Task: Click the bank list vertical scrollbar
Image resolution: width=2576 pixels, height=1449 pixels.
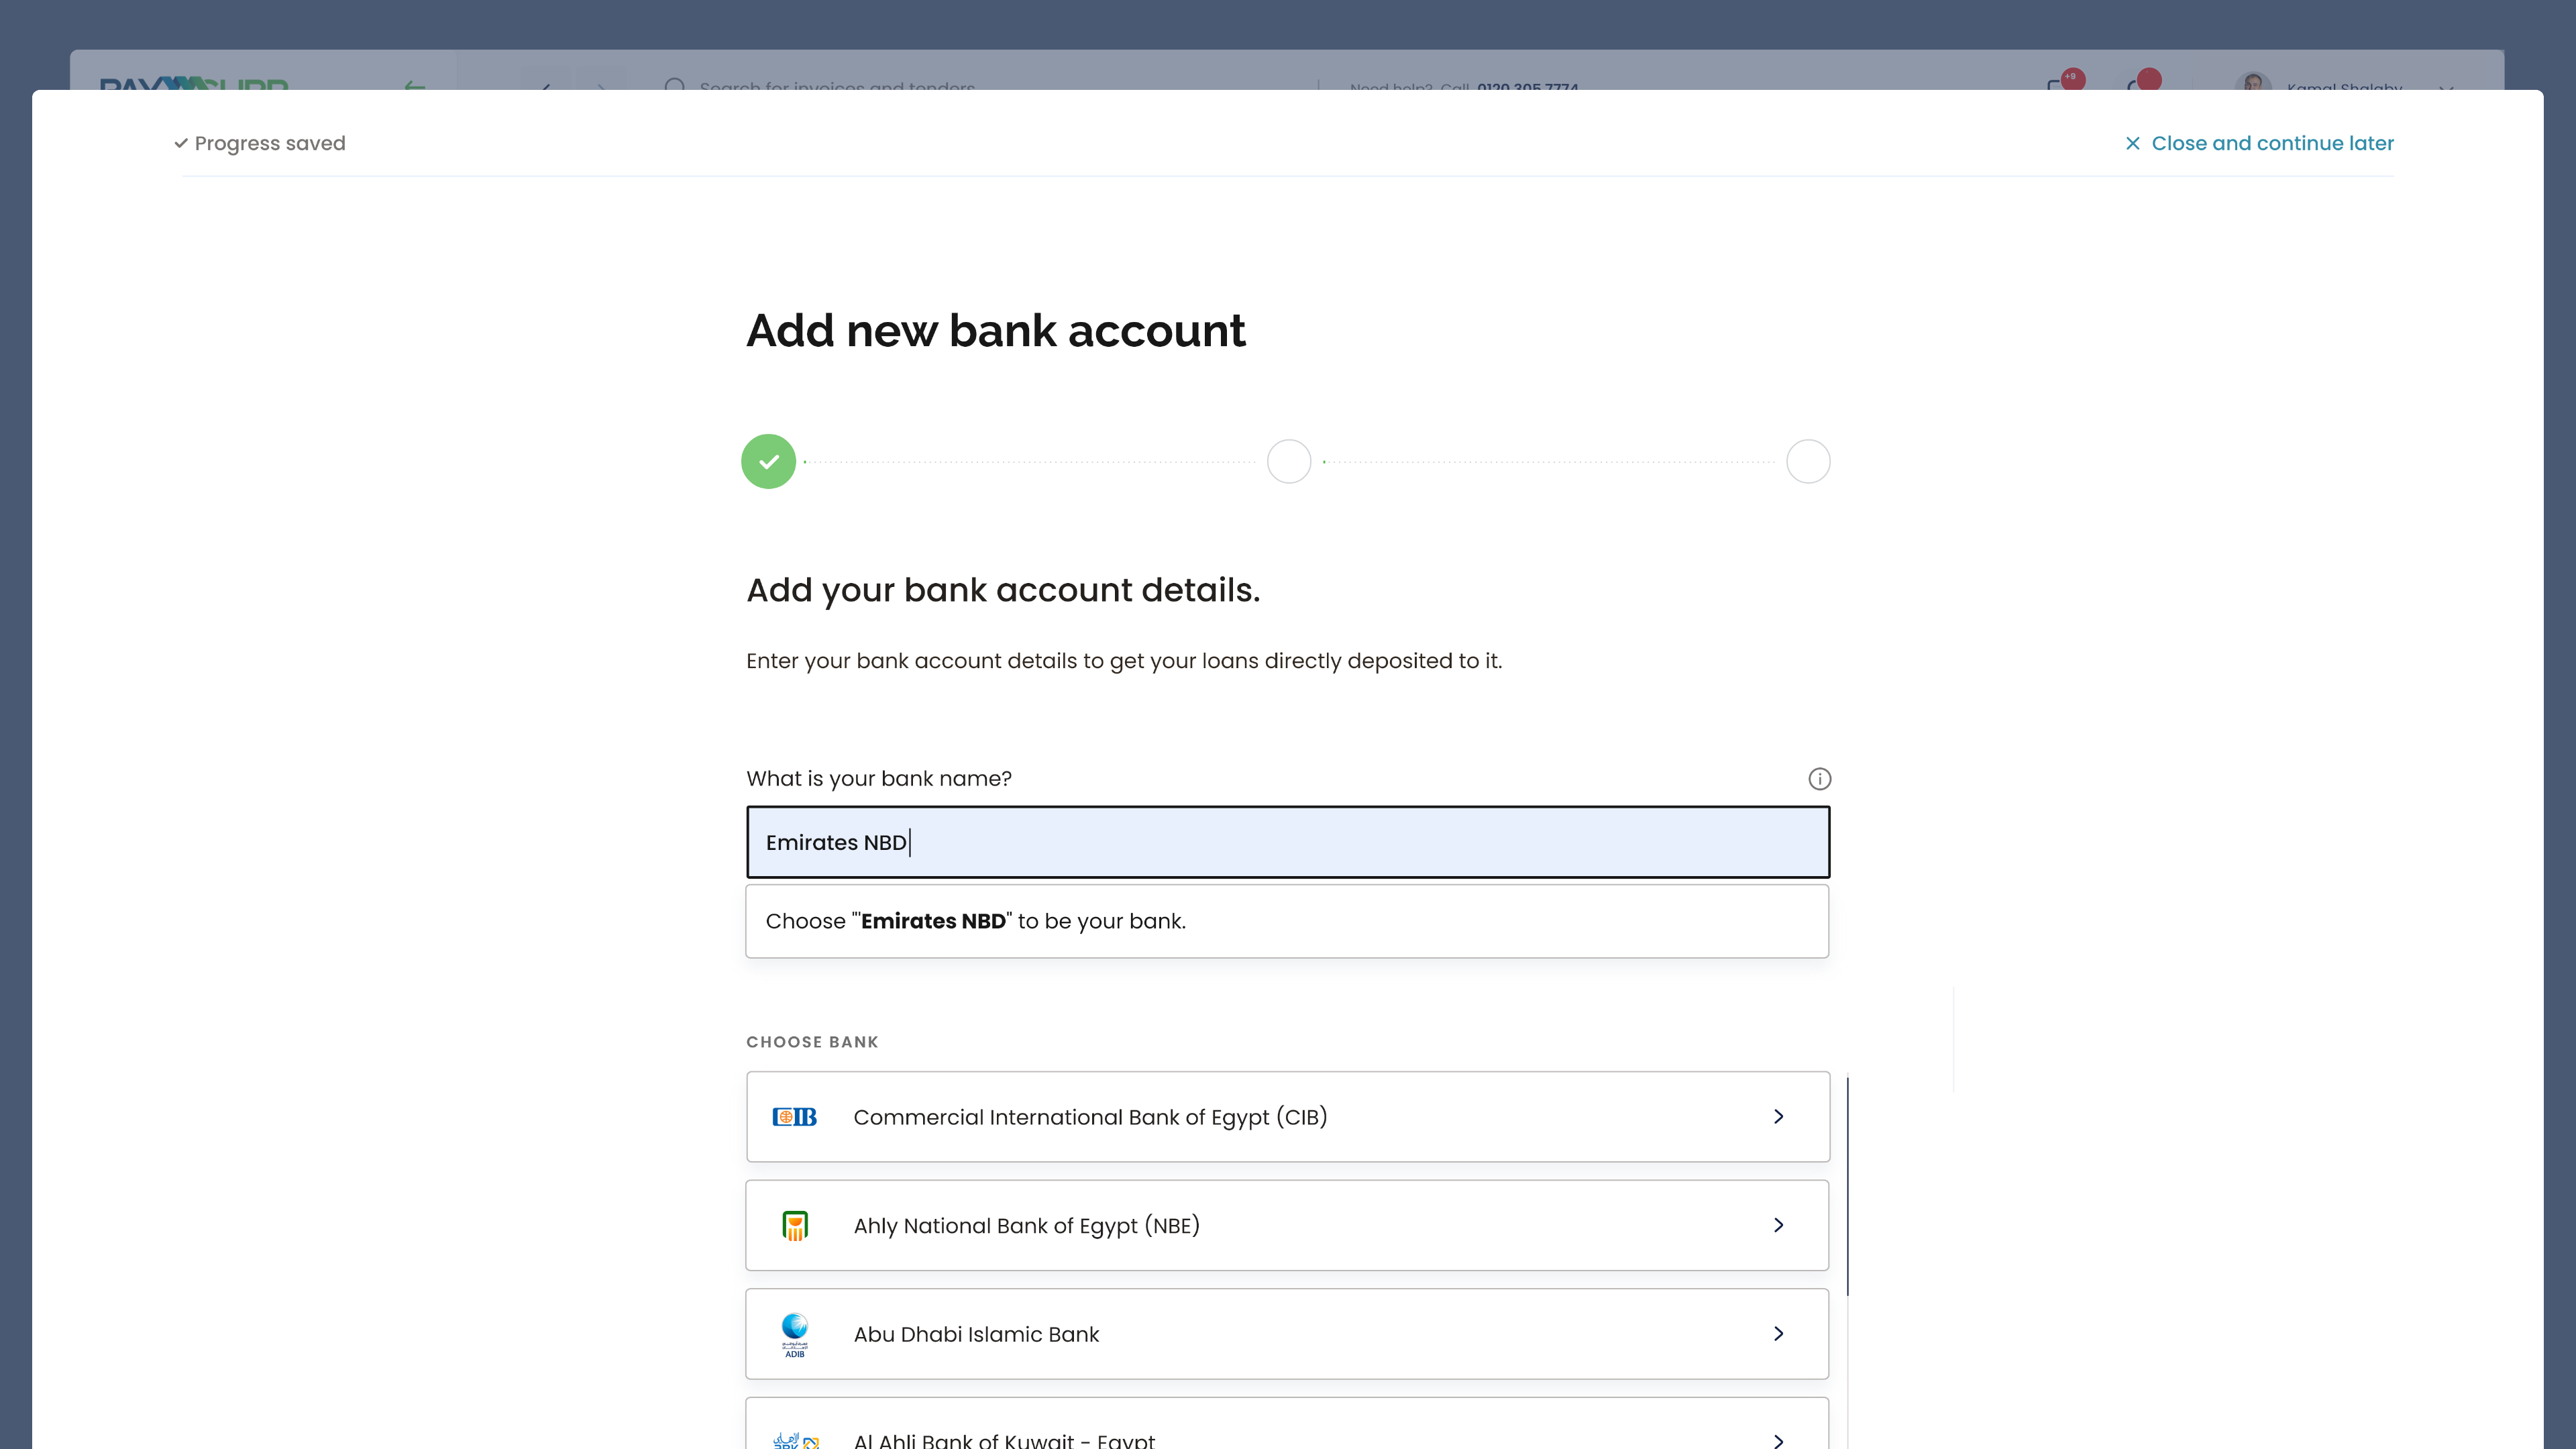Action: (x=1847, y=1186)
